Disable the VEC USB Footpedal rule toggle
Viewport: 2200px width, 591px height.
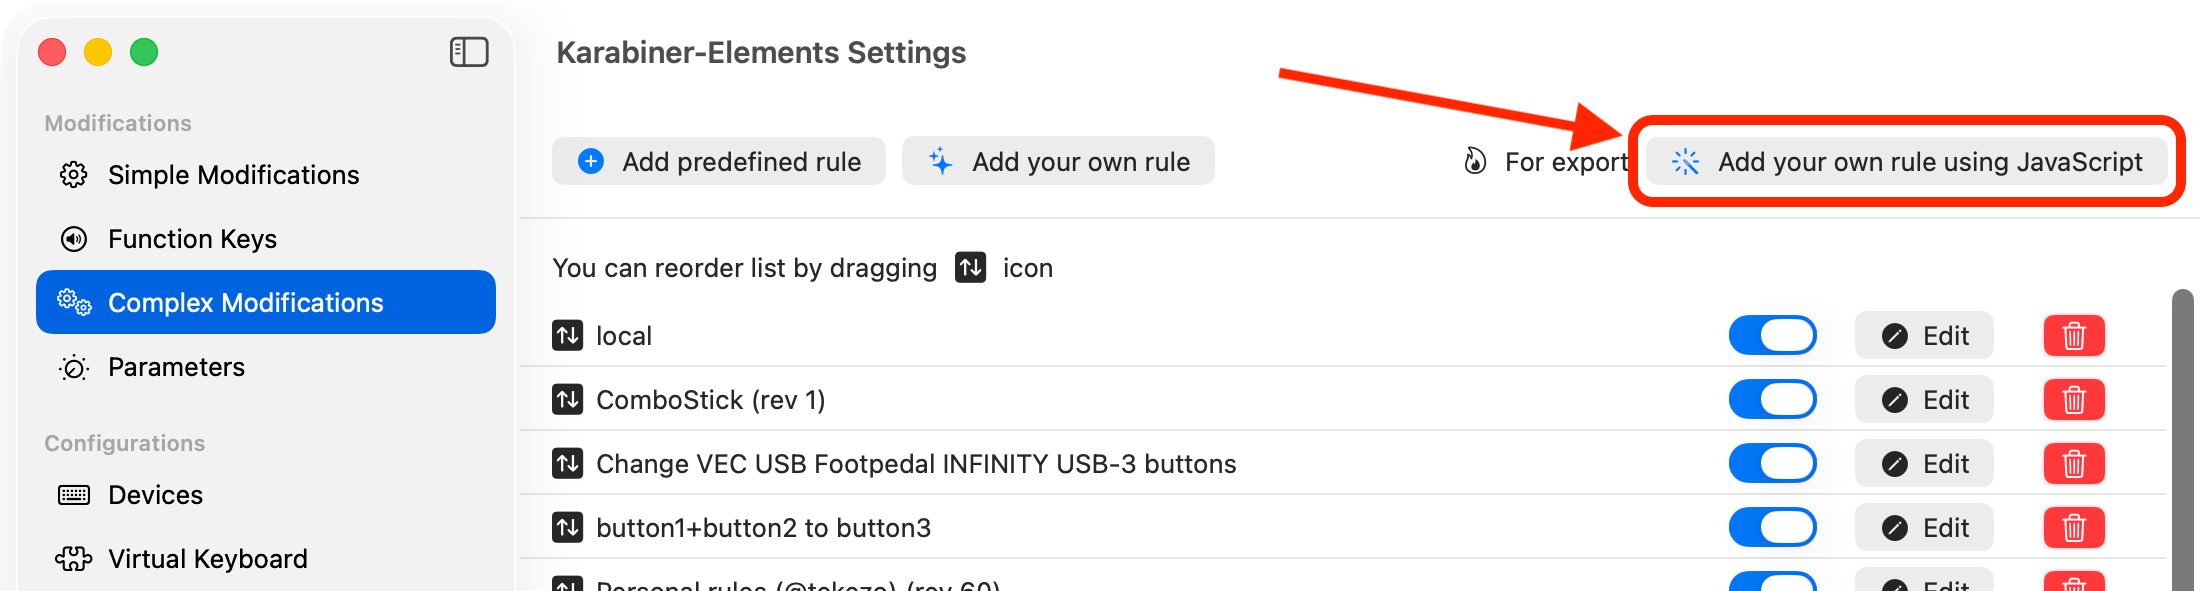(x=1772, y=463)
